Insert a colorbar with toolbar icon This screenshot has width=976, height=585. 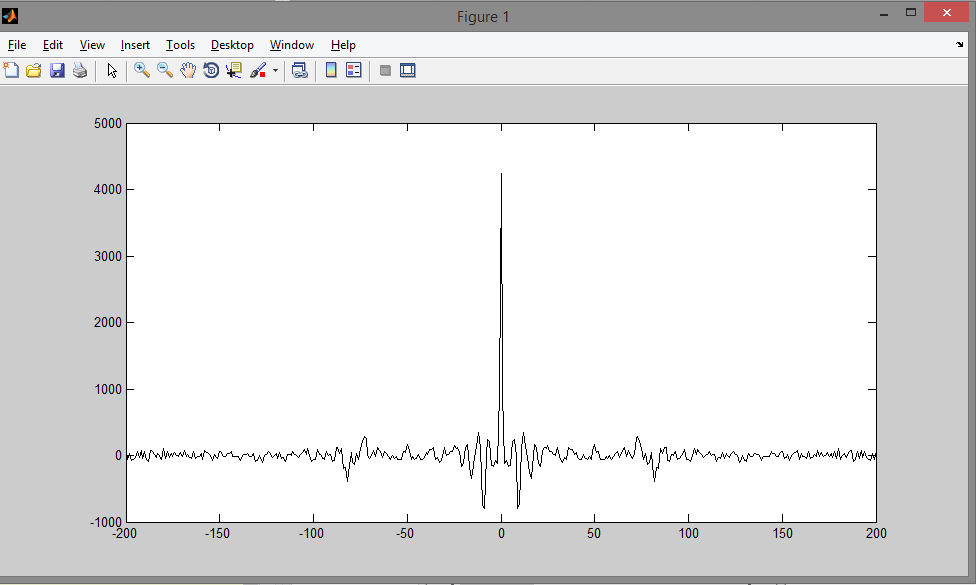coord(331,70)
